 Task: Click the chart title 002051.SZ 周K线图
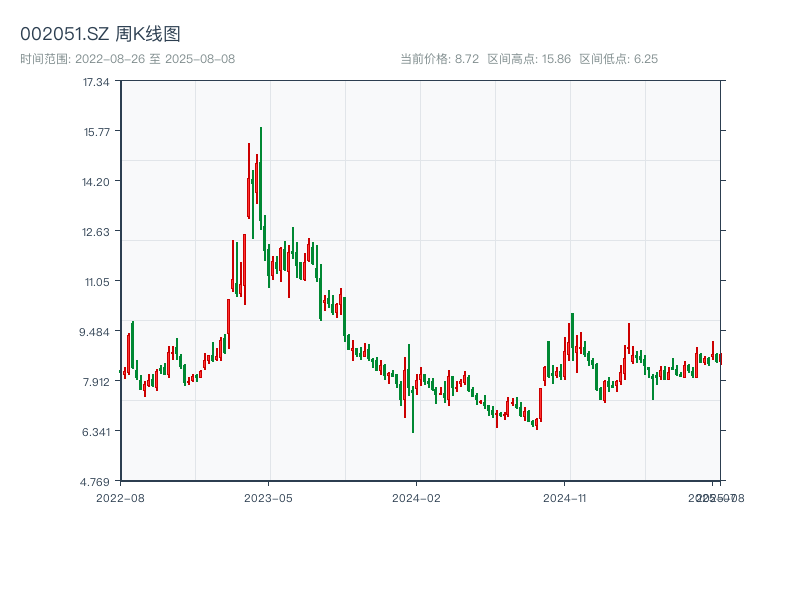(100, 34)
